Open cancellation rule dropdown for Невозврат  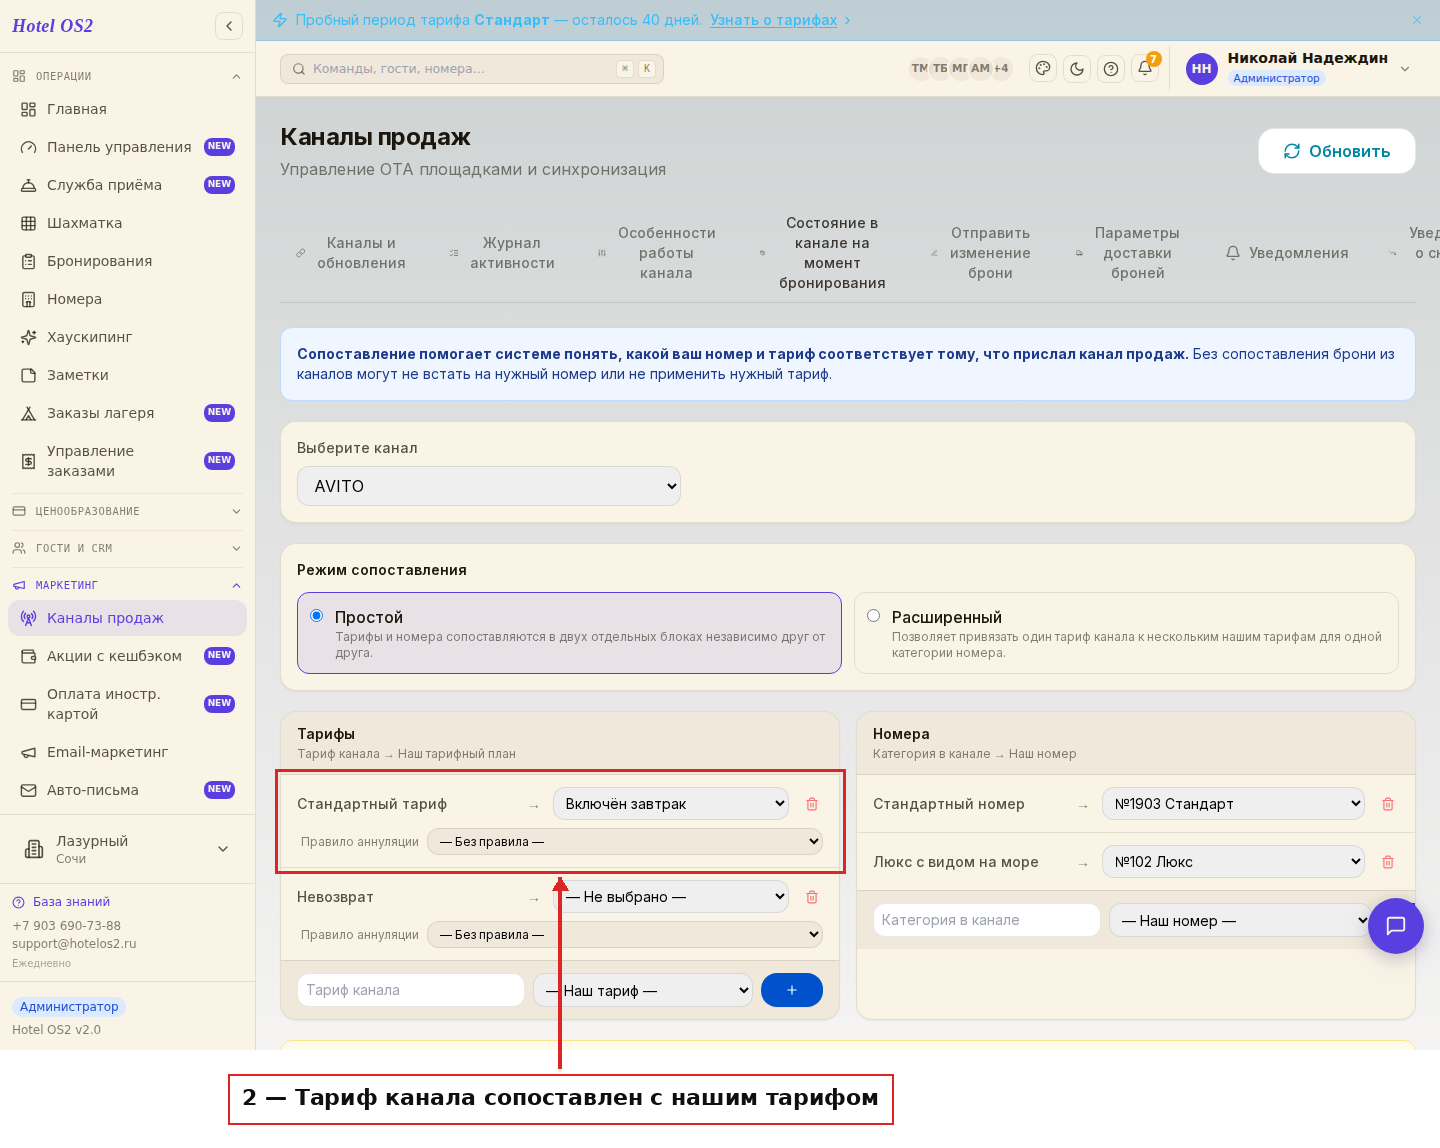point(625,935)
